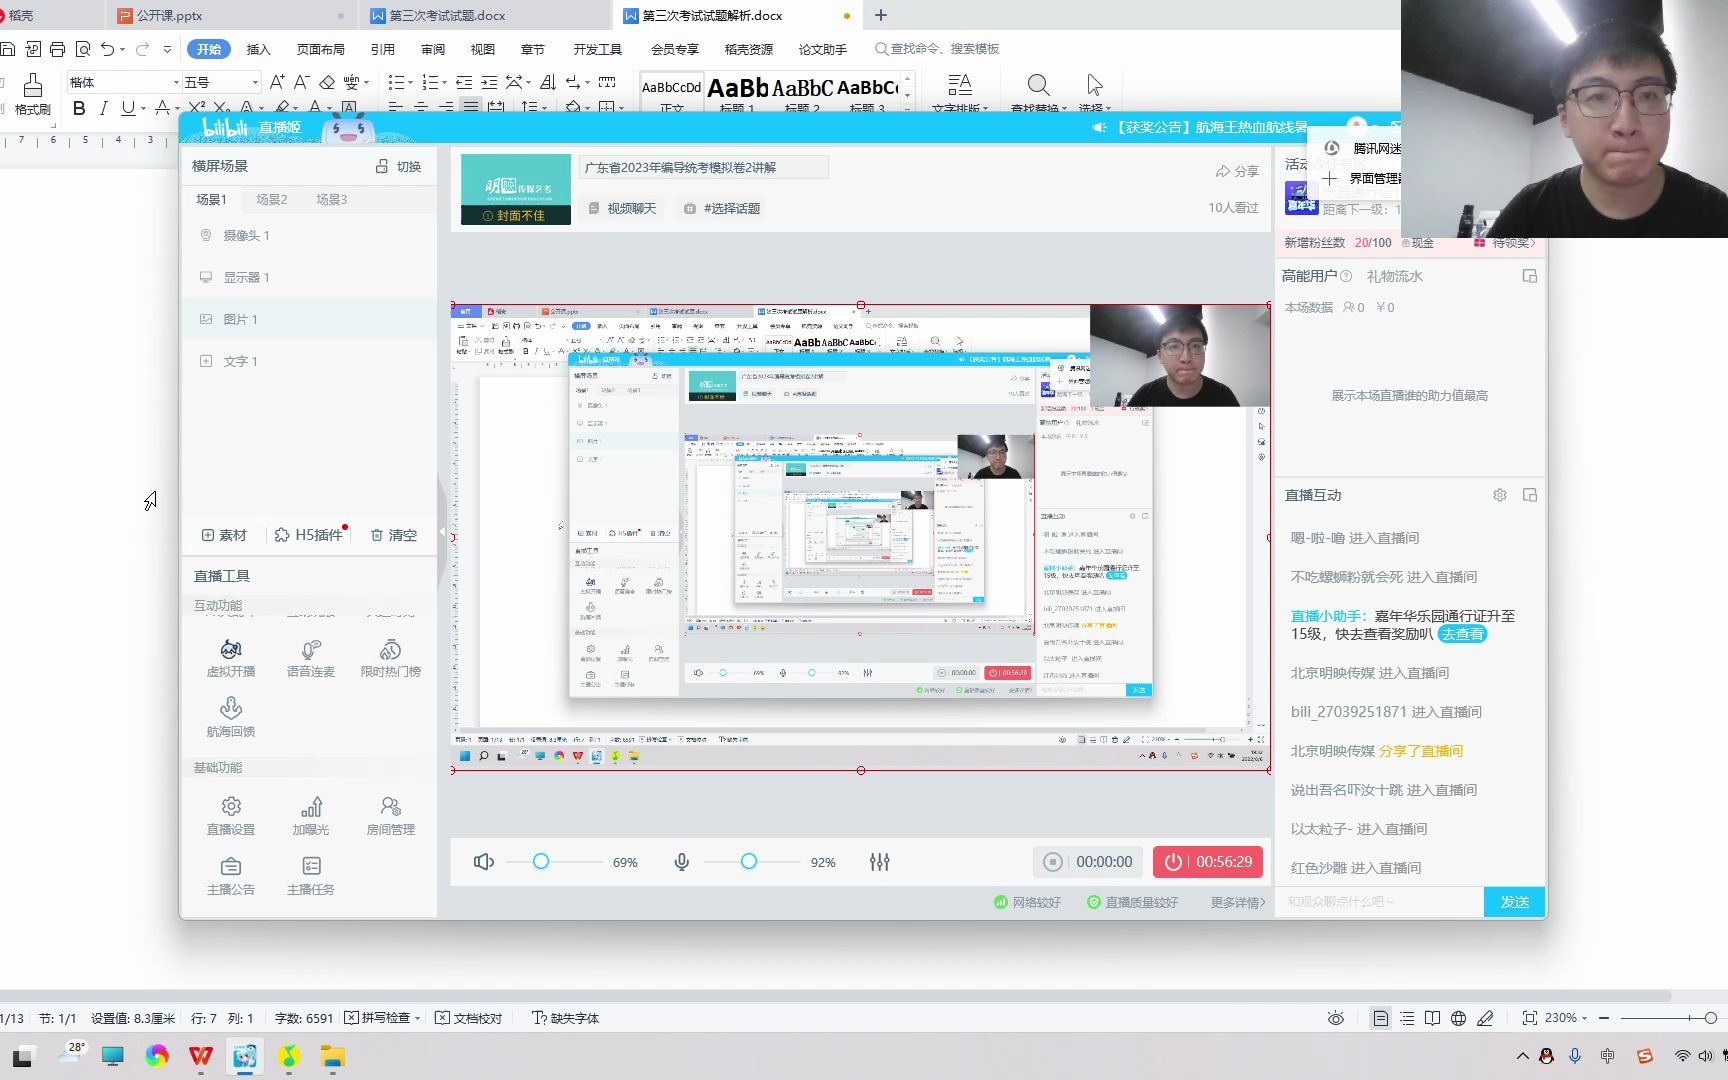Add a source with 素材 button
Image resolution: width=1728 pixels, height=1080 pixels.
[224, 535]
